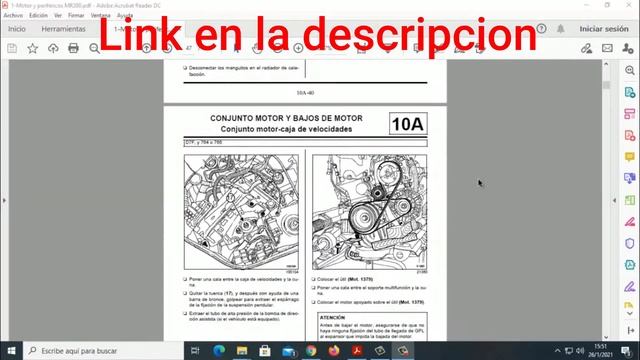The image size is (640, 360).
Task: Click Iniciar sesión to sign in
Action: [604, 29]
